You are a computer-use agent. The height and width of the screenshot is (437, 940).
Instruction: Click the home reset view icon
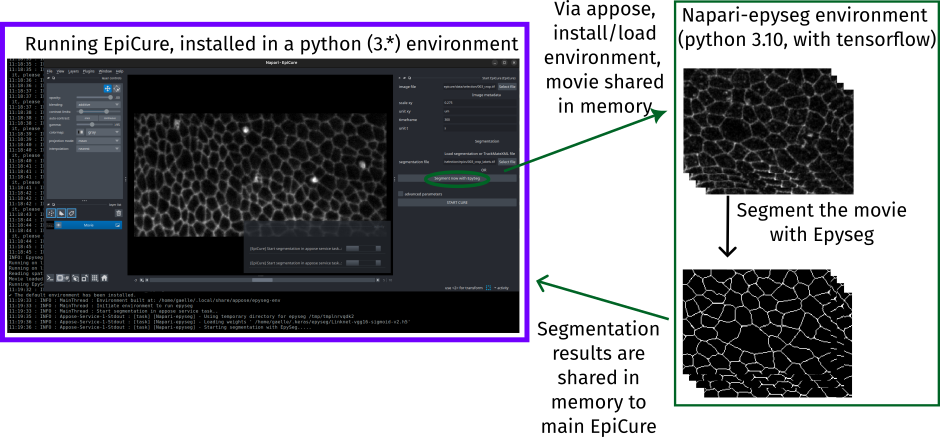tap(105, 277)
